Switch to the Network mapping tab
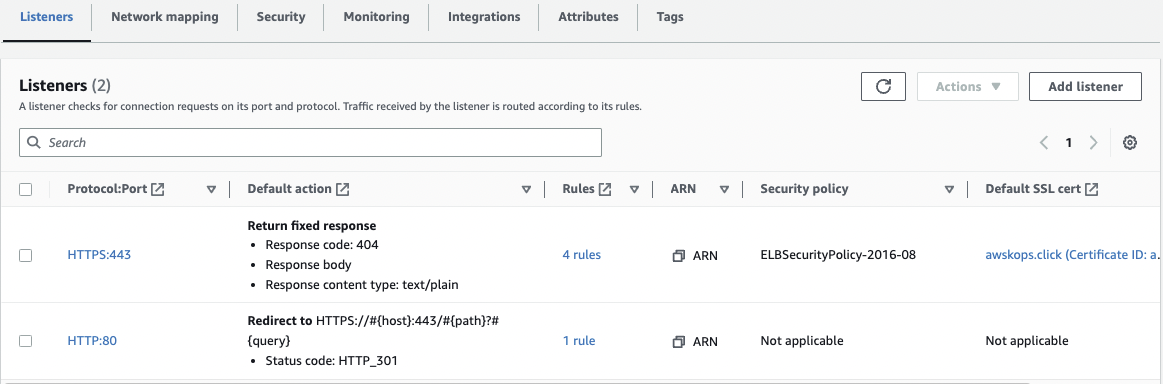This screenshot has width=1163, height=384. [165, 16]
